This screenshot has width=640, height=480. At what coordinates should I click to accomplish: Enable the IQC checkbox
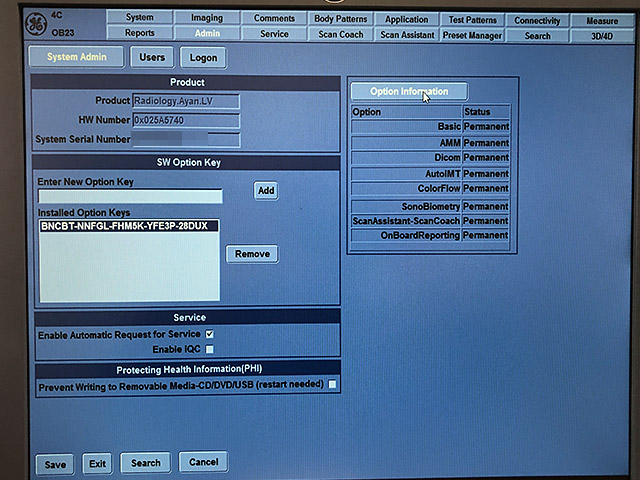pos(209,349)
